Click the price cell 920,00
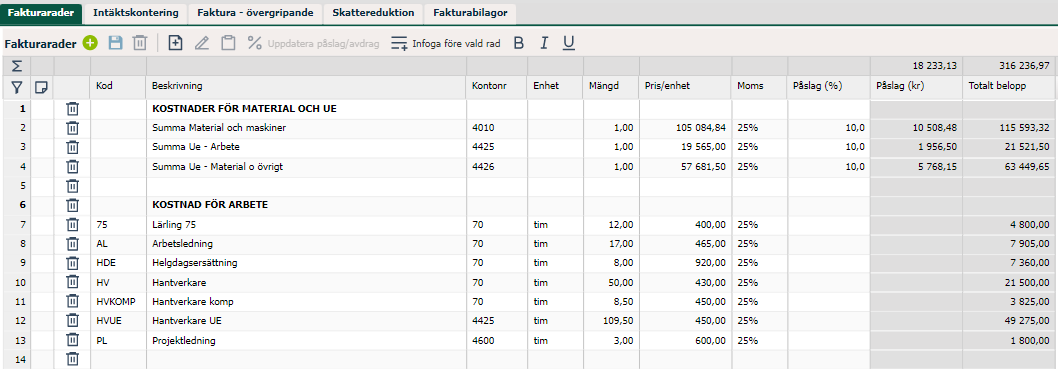The image size is (1058, 369). pyautogui.click(x=686, y=263)
